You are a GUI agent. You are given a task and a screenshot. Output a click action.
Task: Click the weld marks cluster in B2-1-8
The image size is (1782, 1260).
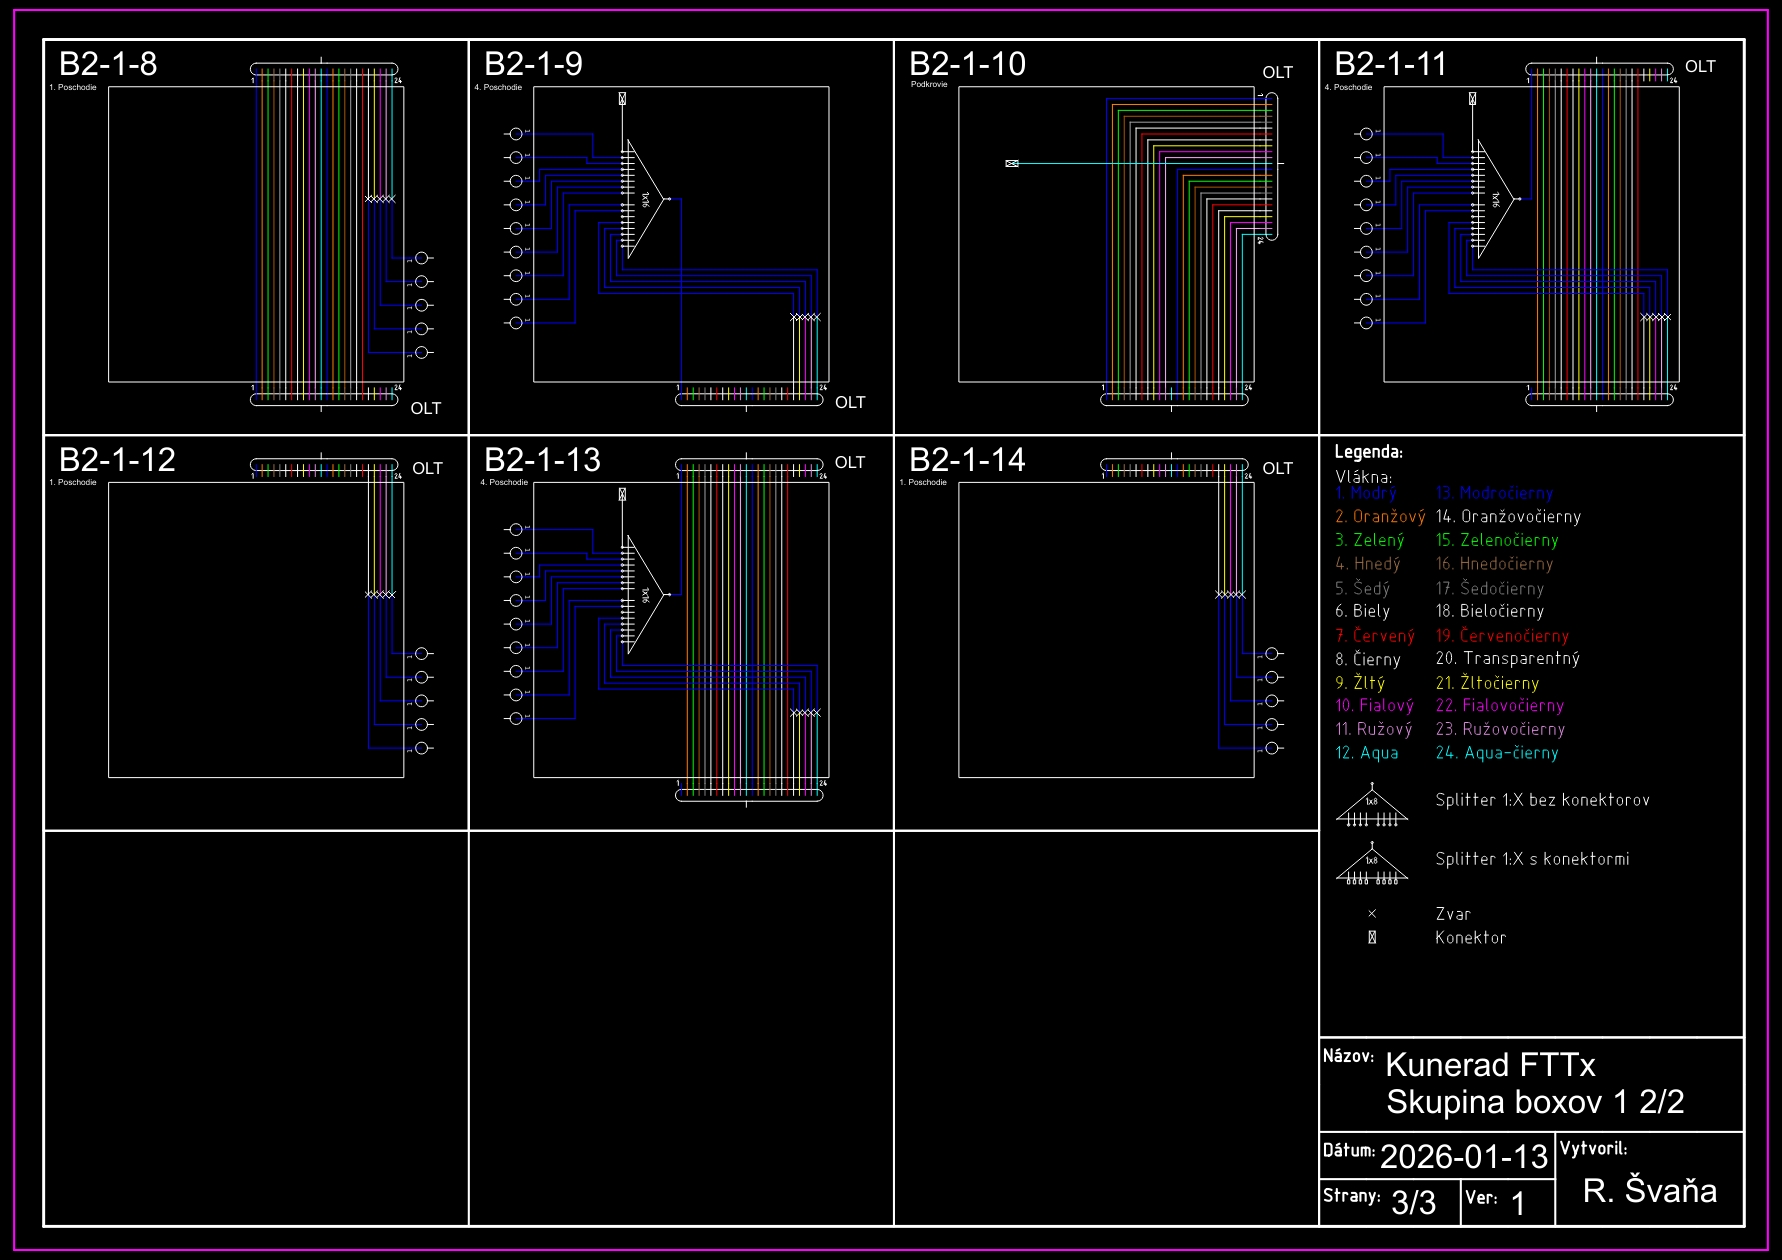(380, 199)
